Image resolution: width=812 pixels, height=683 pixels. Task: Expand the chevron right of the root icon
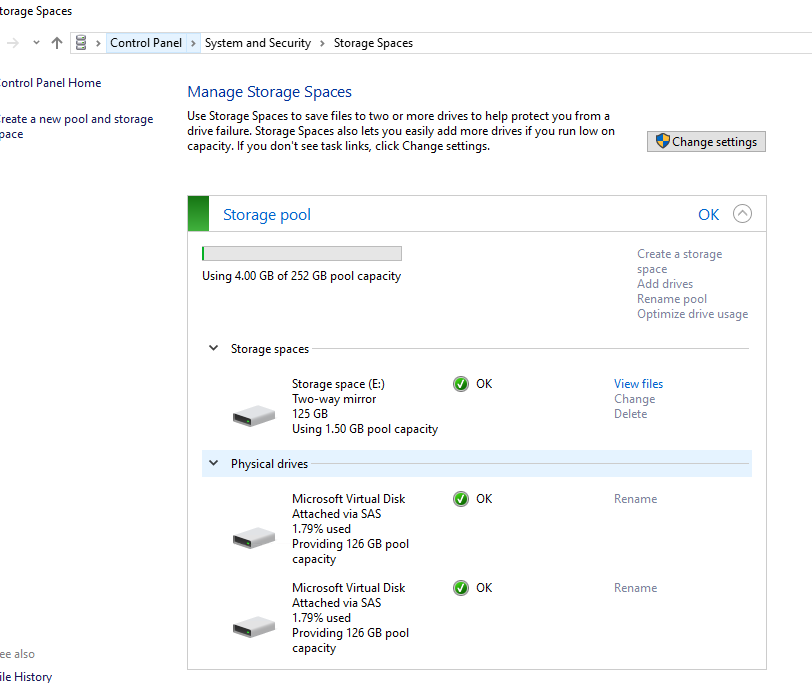click(98, 43)
